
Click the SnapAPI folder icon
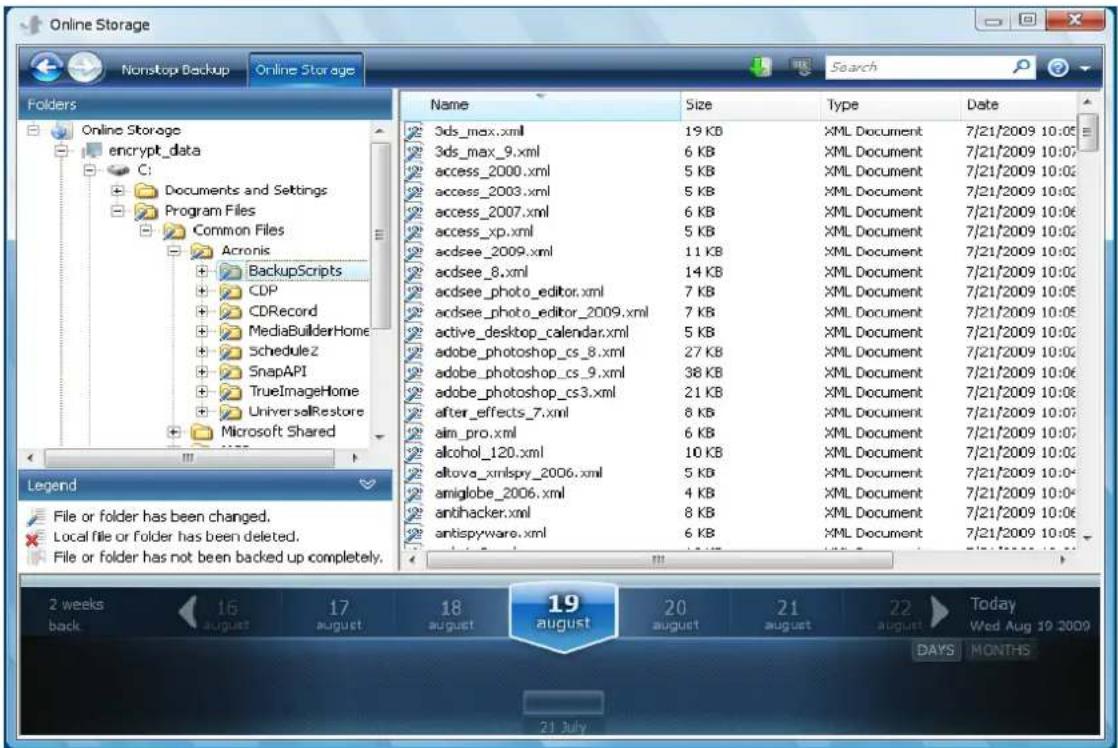(230, 372)
